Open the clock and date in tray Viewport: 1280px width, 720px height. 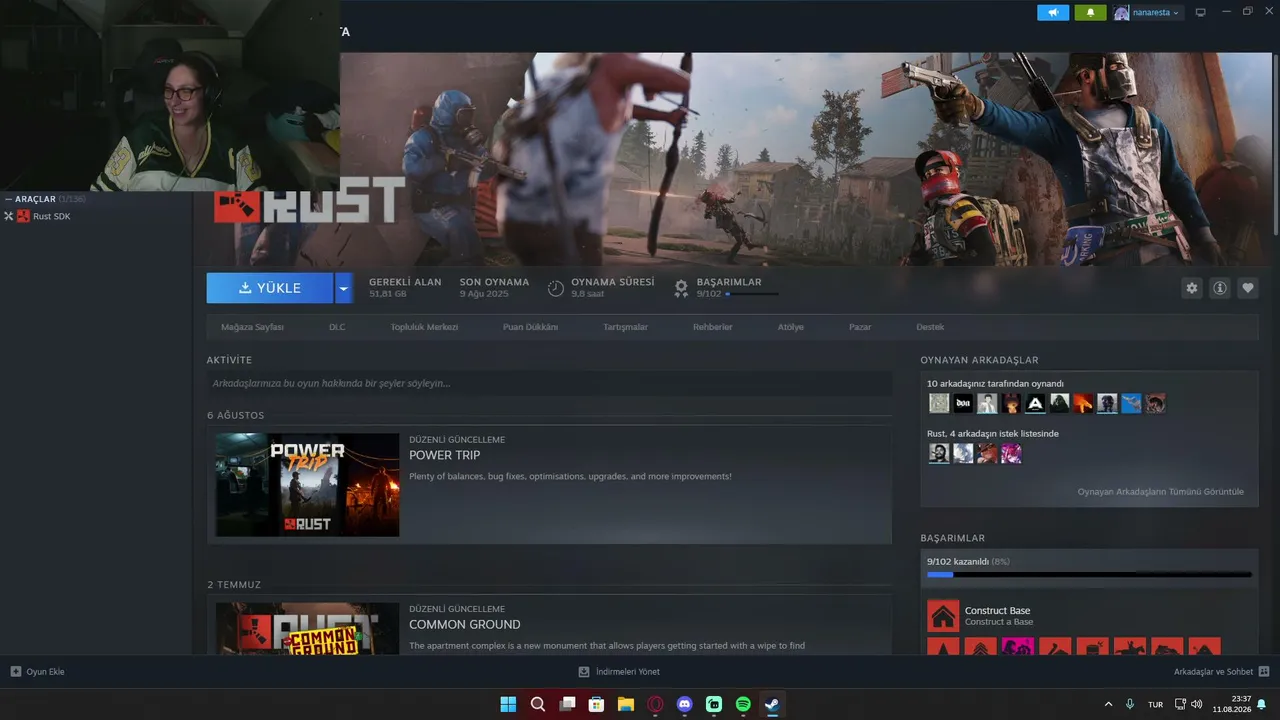coord(1232,704)
